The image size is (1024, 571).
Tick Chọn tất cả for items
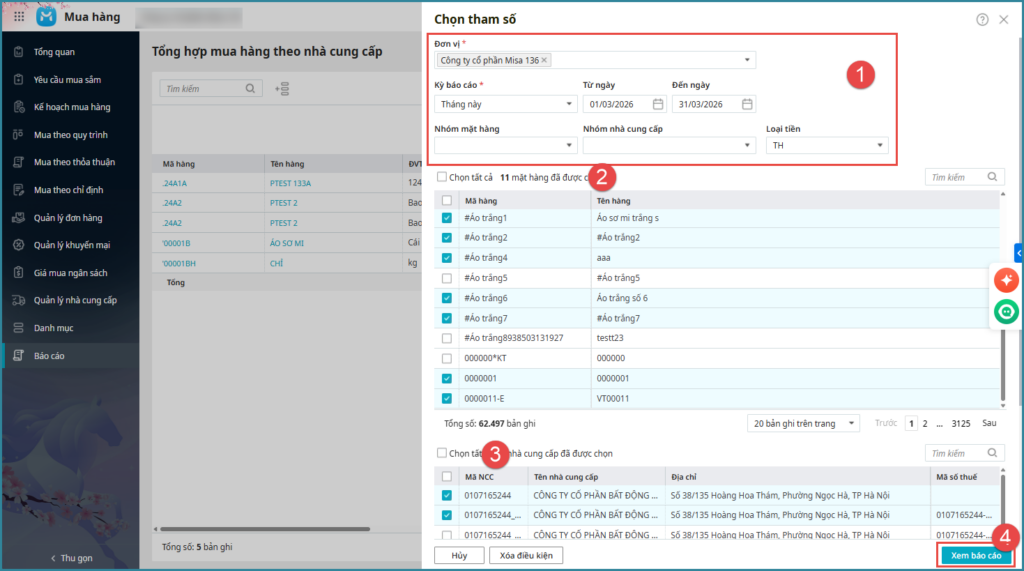[x=442, y=177]
